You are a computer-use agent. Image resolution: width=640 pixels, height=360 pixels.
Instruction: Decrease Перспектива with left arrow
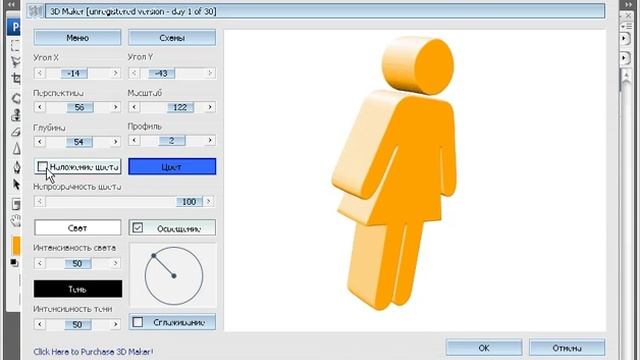[40, 107]
